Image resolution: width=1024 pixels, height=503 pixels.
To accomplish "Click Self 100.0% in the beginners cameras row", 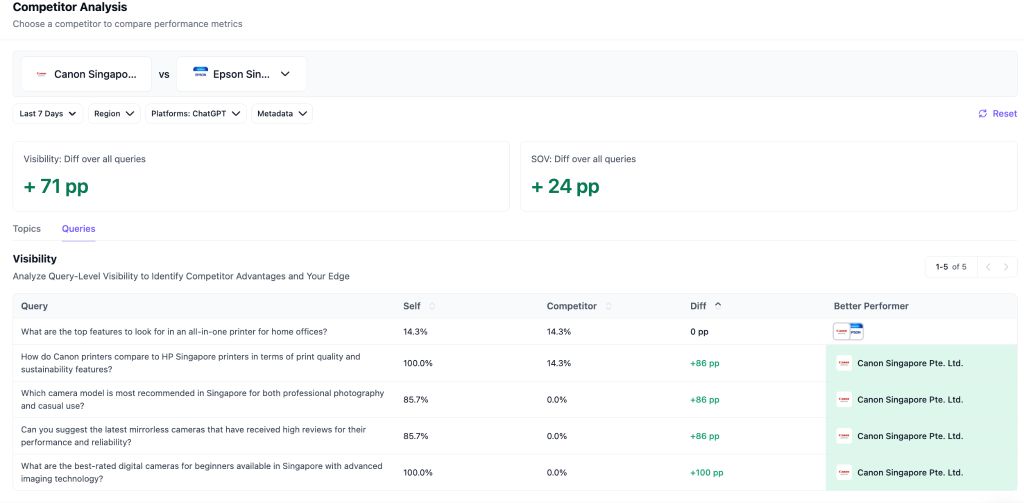I will pyautogui.click(x=418, y=473).
